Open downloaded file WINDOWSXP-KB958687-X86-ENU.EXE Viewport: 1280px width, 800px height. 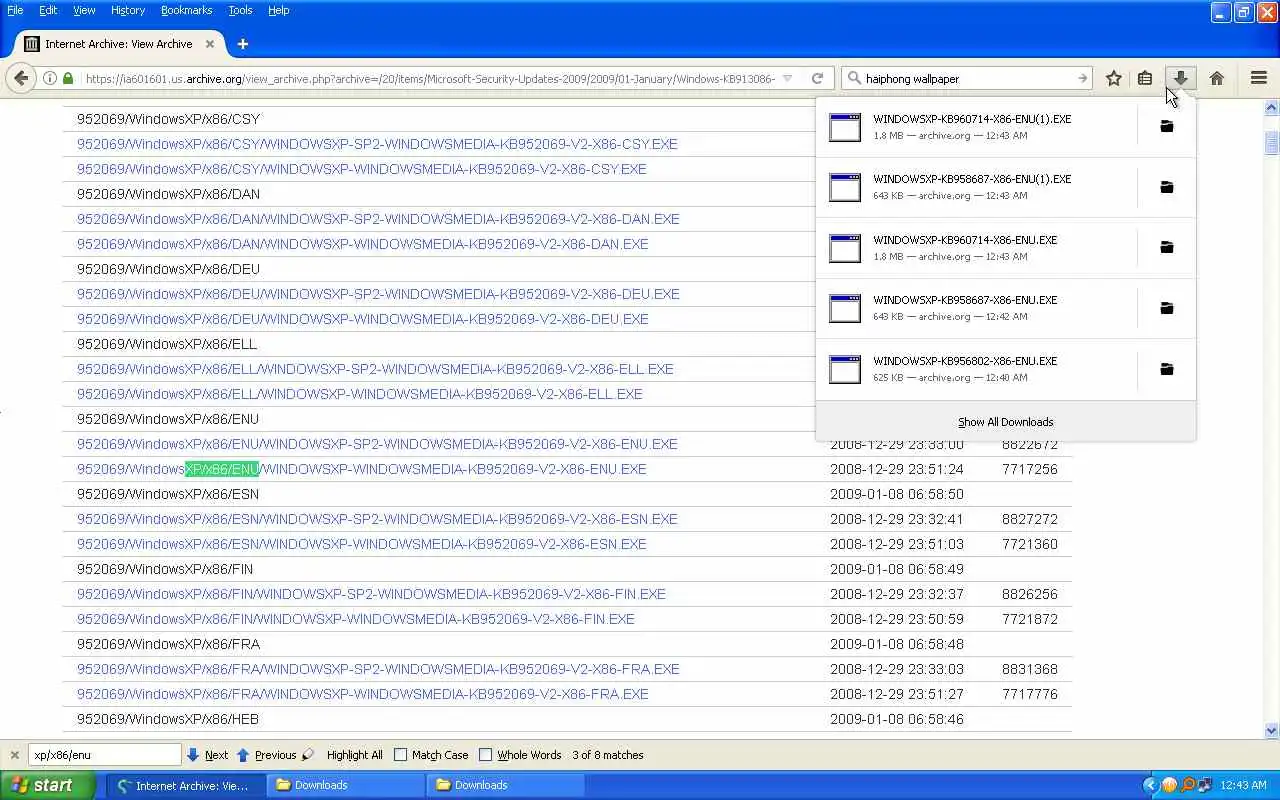[x=977, y=308]
